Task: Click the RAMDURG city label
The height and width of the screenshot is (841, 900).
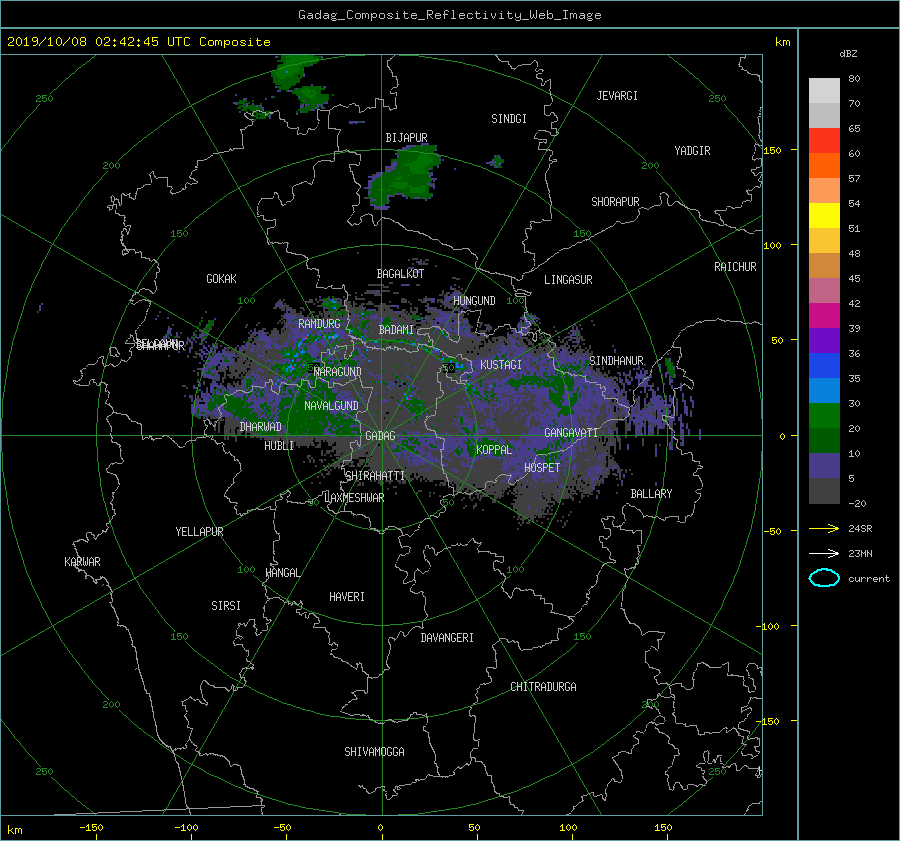Action: pyautogui.click(x=319, y=324)
